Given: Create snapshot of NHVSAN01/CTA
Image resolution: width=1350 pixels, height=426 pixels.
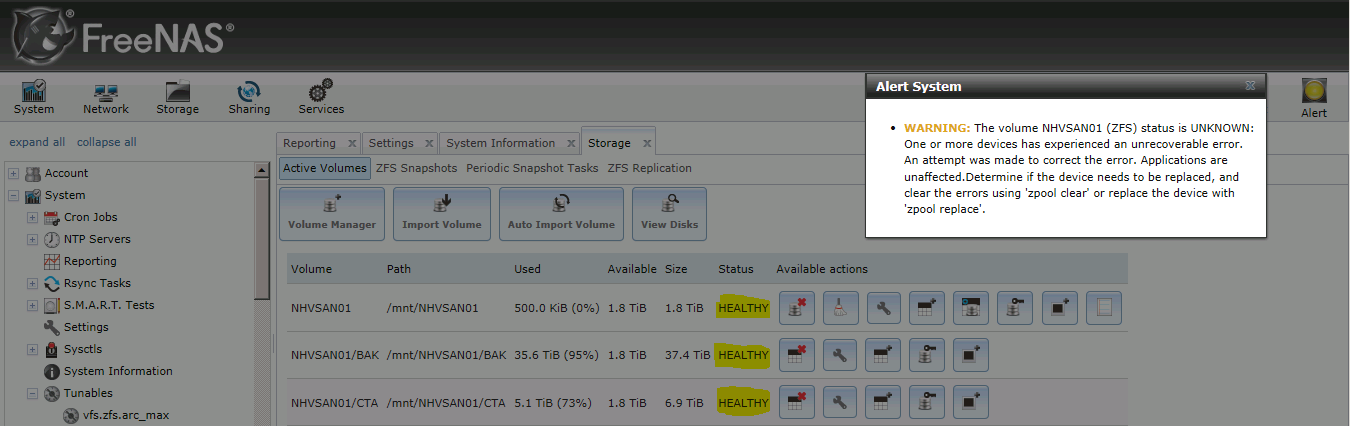Looking at the screenshot, I should 971,403.
